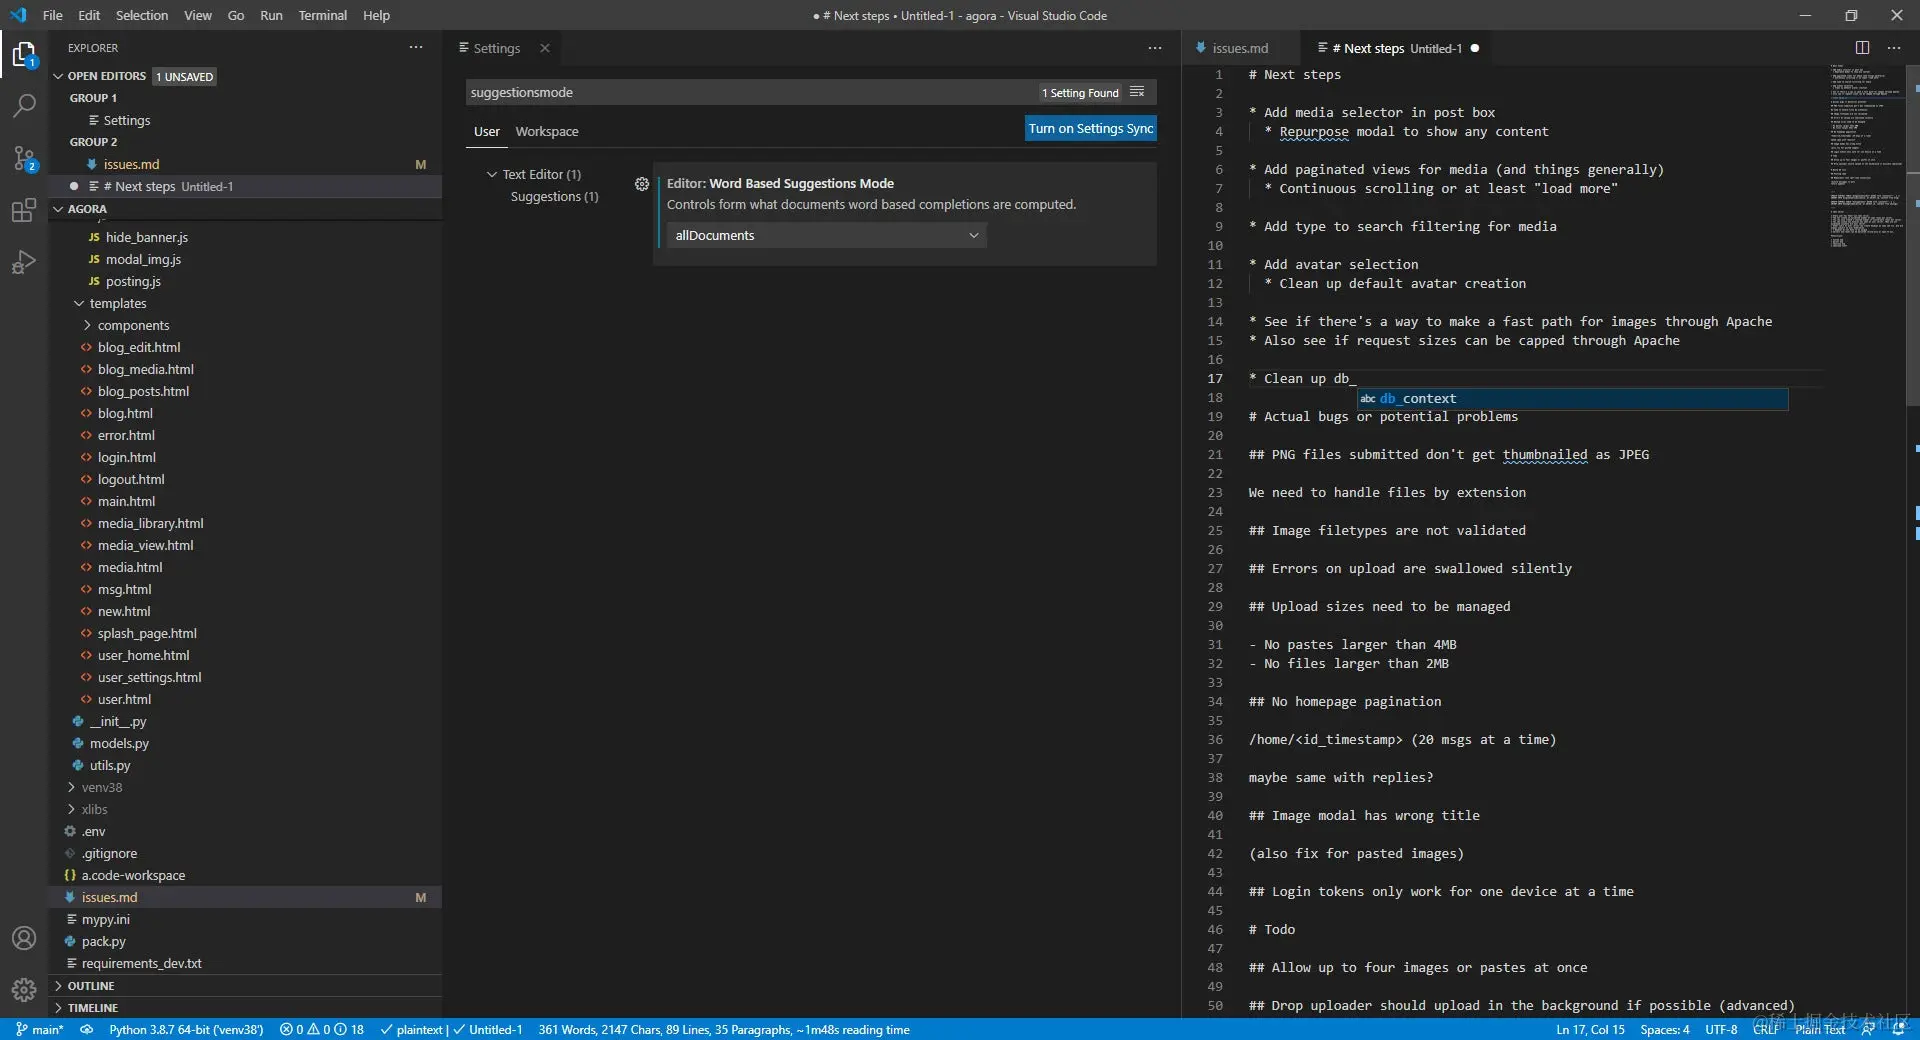This screenshot has width=1920, height=1040.
Task: Collapse Text Editor settings category
Action: coord(492,174)
